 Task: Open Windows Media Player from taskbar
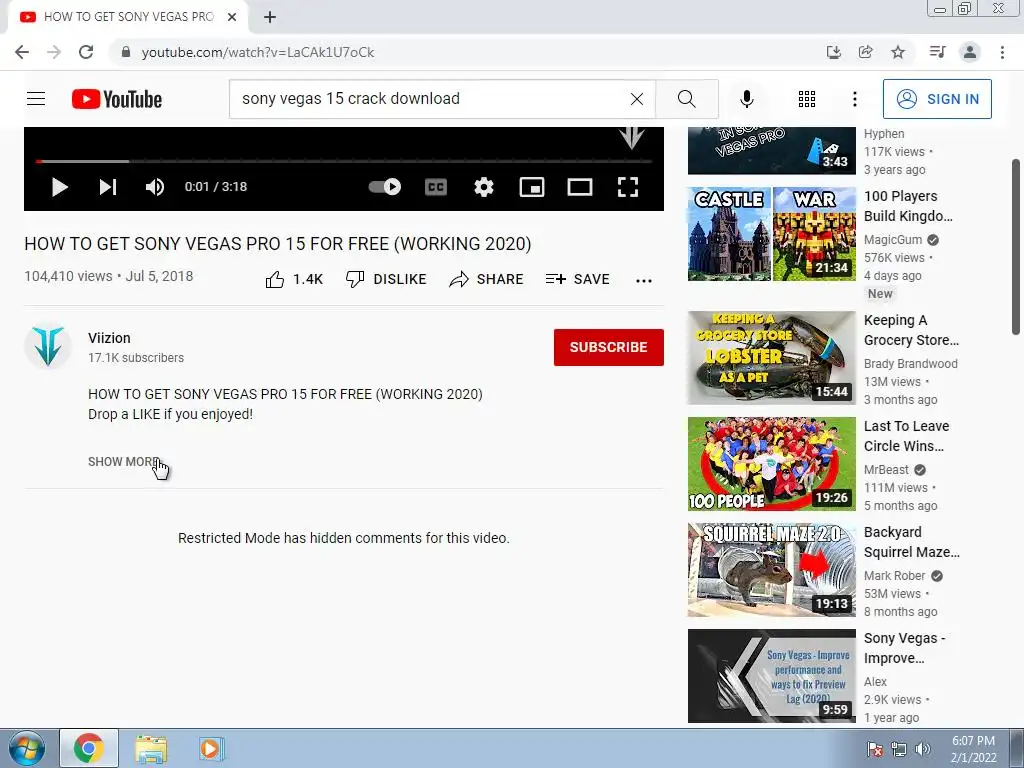click(211, 749)
